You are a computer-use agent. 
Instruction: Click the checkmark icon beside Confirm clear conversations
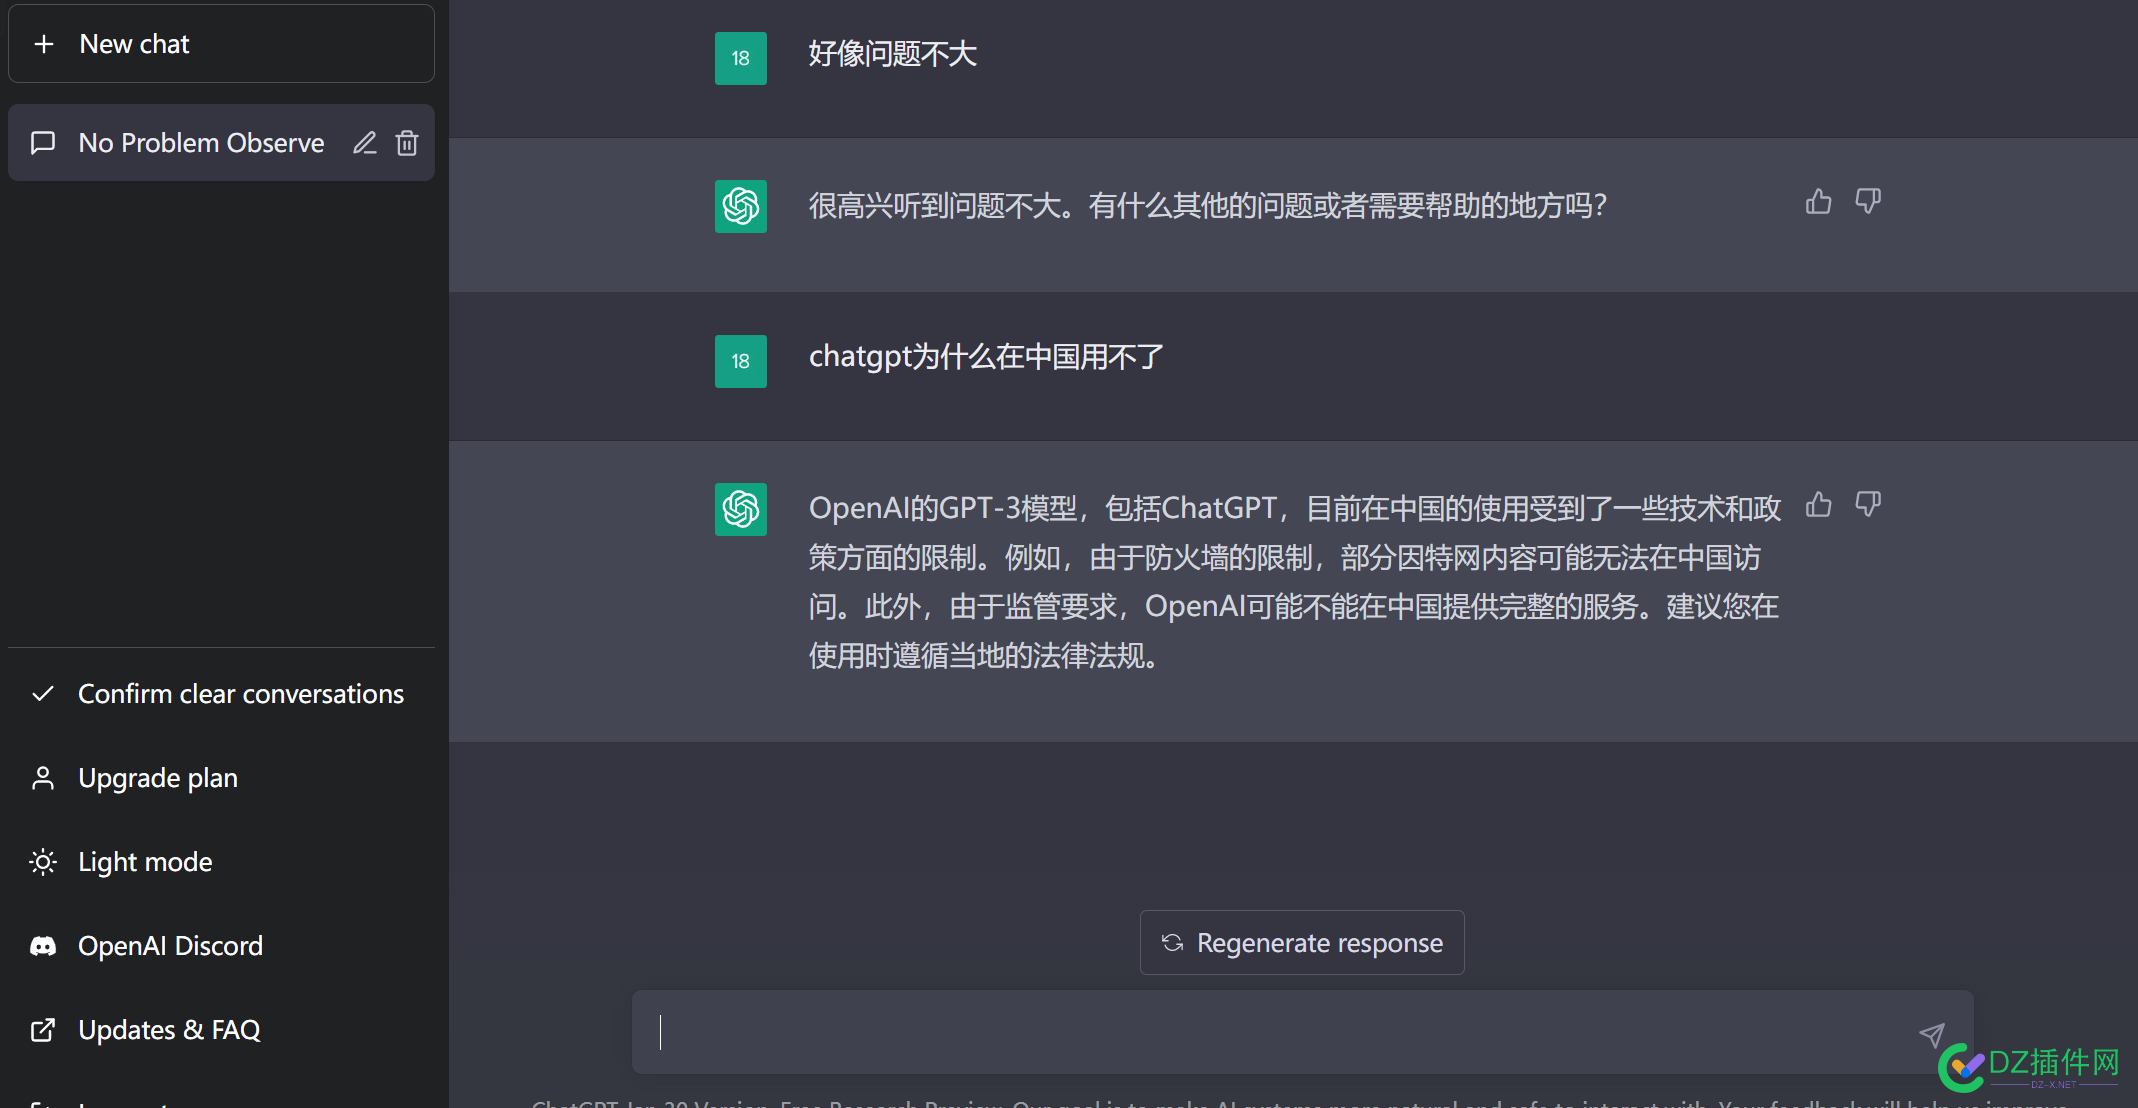(43, 694)
